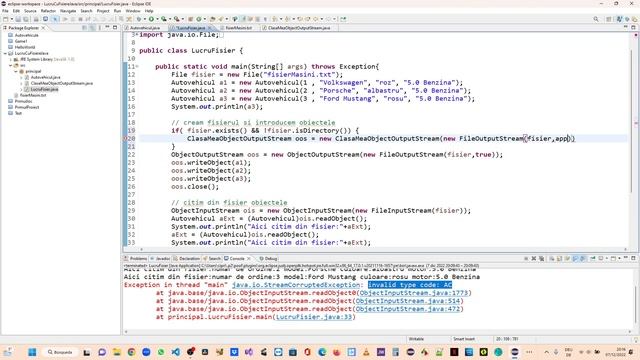This screenshot has width=640, height=360.
Task: Open the Source menu
Action: pyautogui.click(x=30, y=11)
